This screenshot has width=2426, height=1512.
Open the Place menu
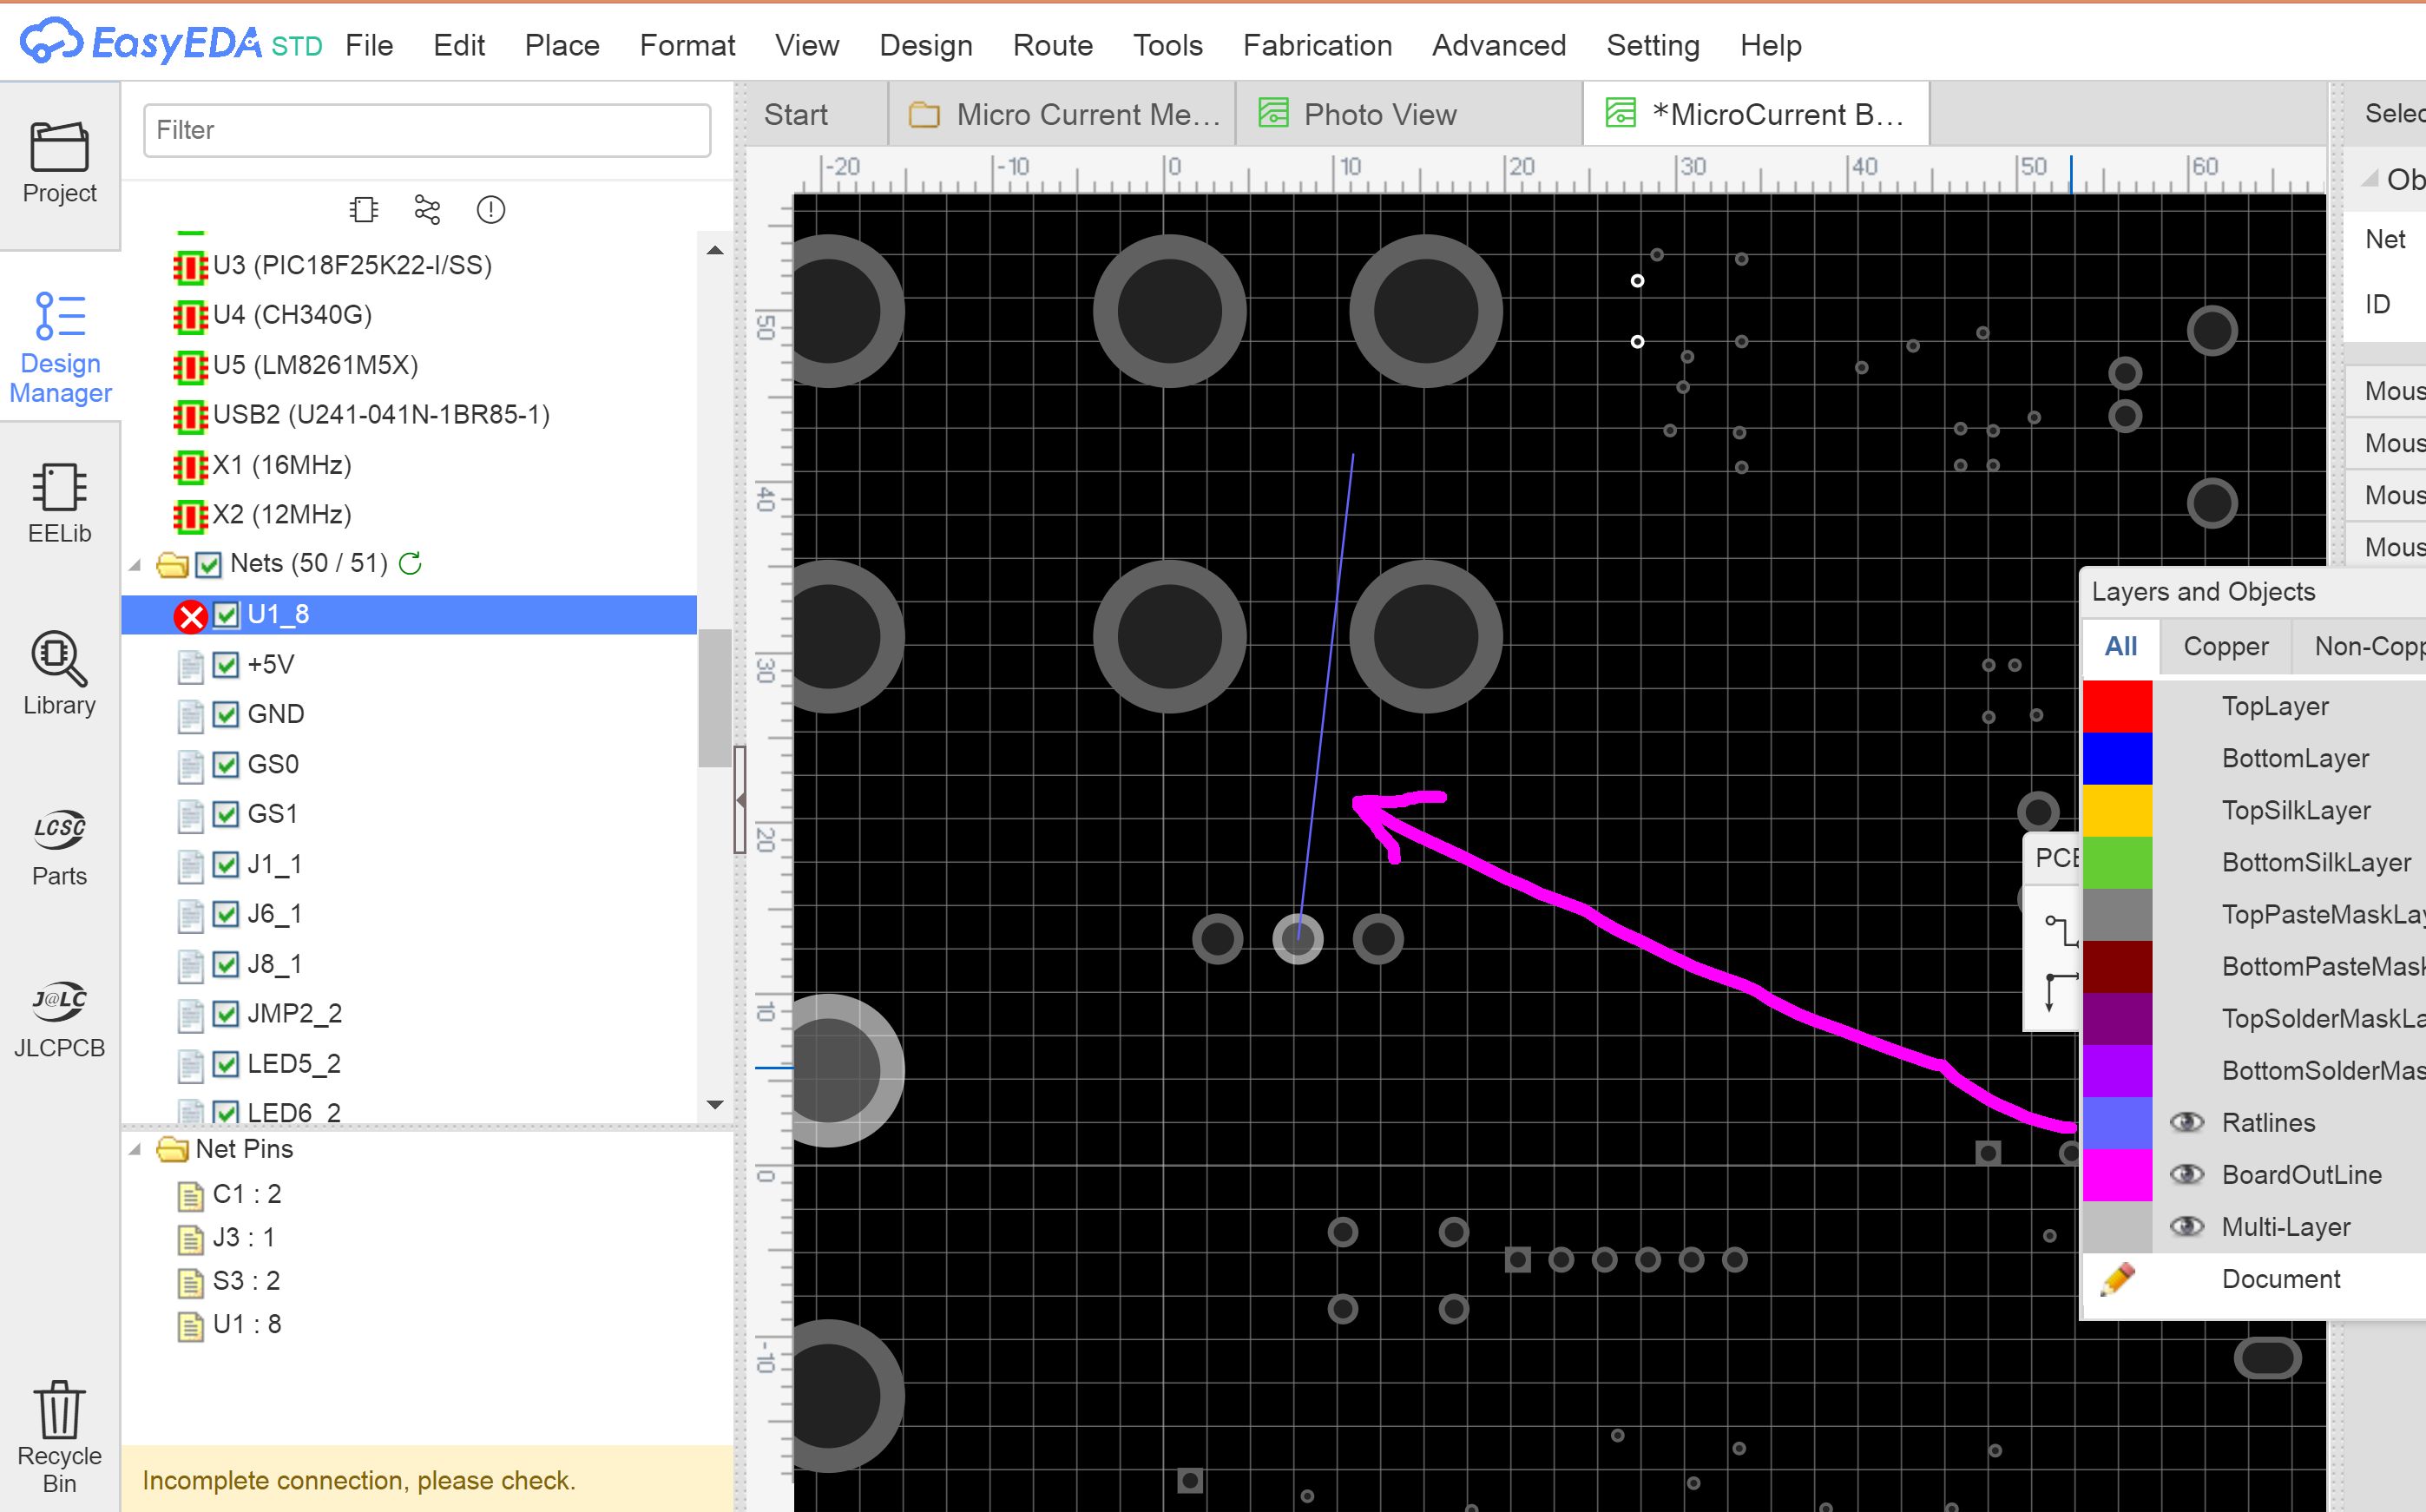562,45
